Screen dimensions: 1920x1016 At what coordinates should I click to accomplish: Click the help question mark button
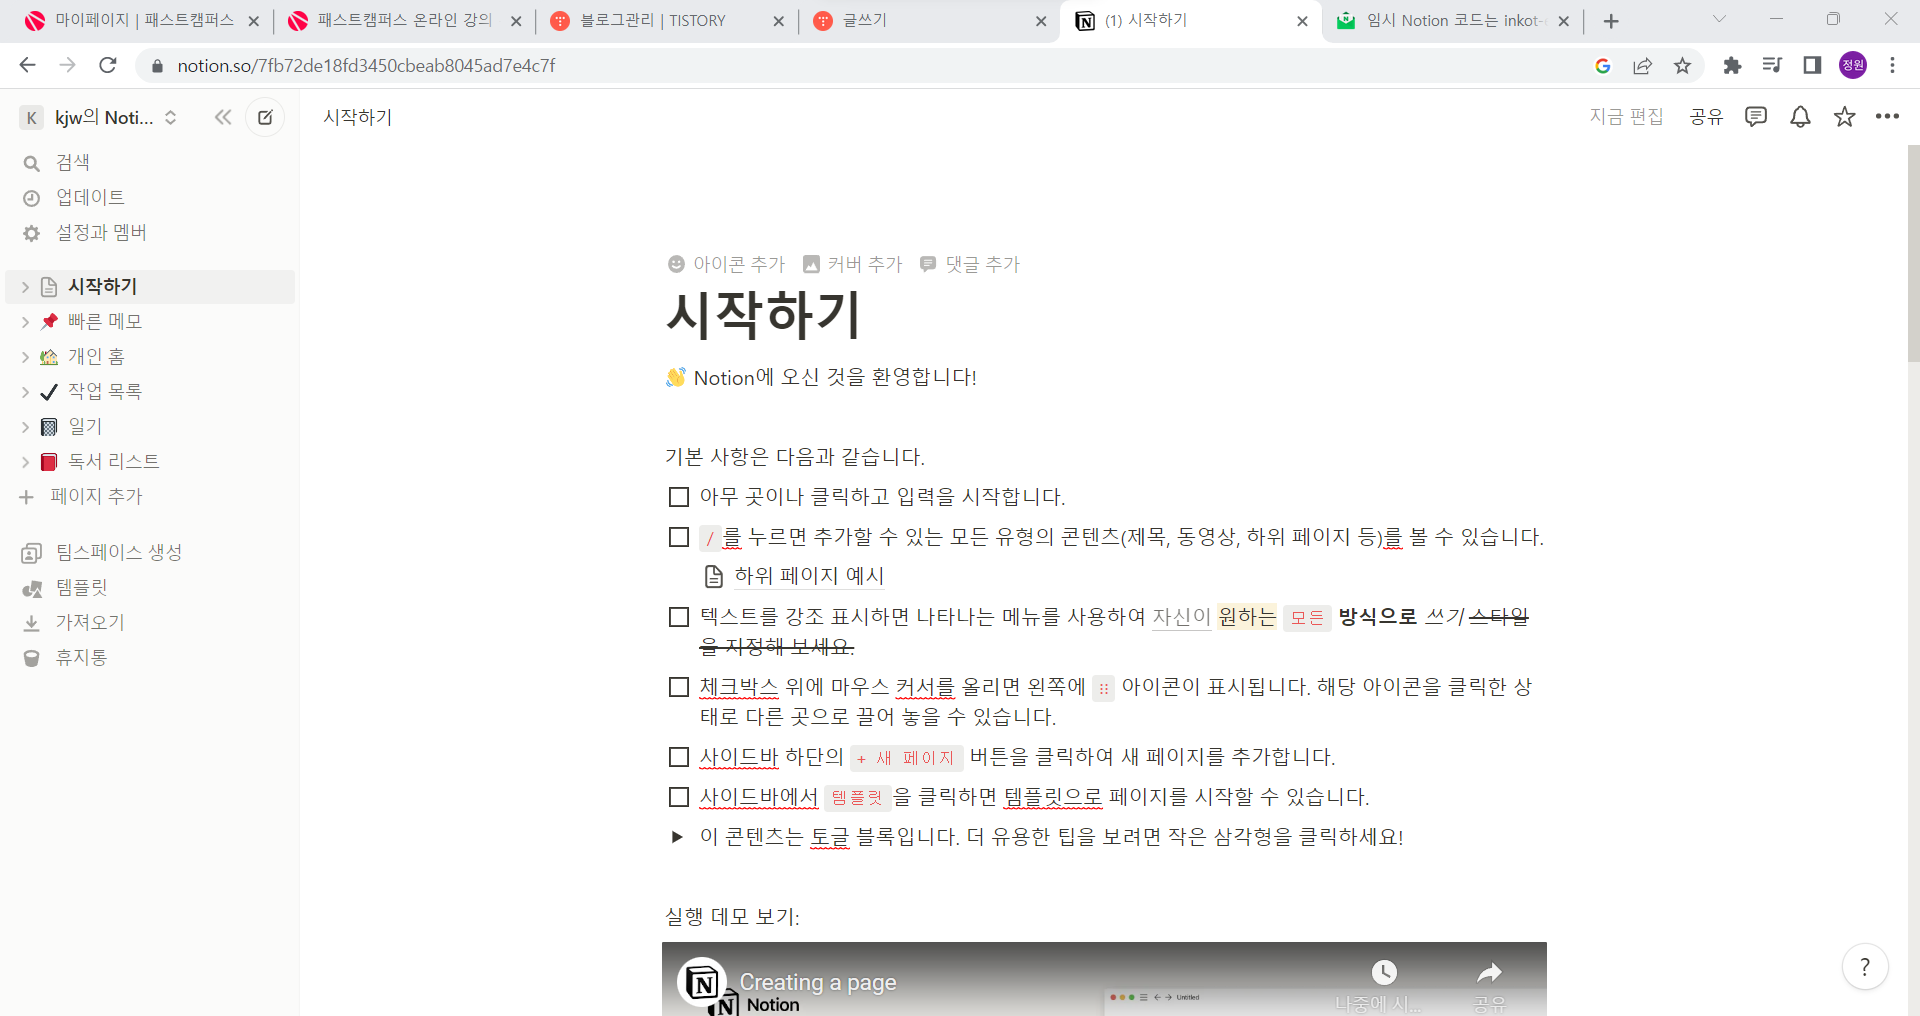(x=1864, y=967)
